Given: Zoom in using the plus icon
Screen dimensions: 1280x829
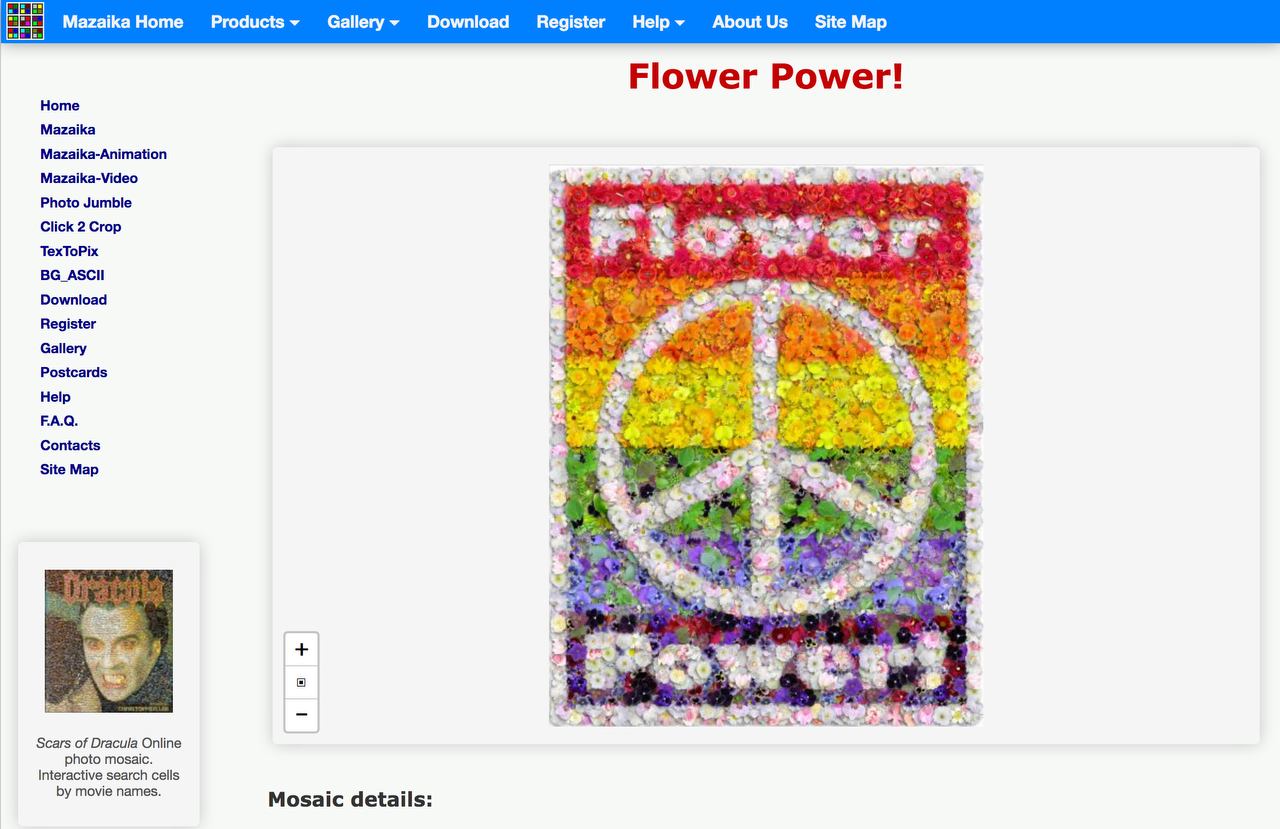Looking at the screenshot, I should click(301, 648).
